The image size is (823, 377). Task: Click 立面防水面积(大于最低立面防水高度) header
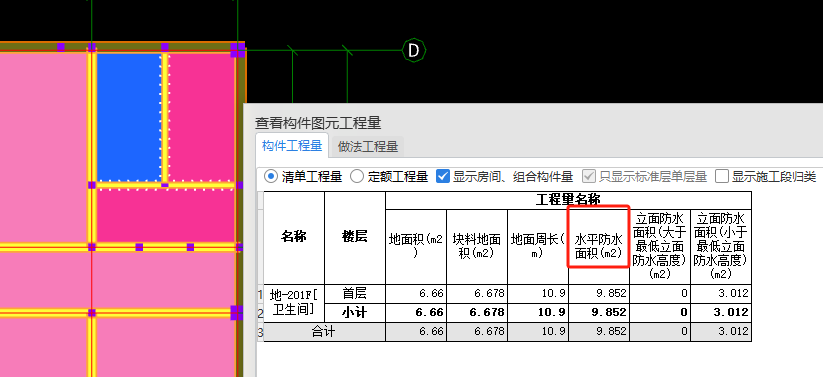click(660, 247)
